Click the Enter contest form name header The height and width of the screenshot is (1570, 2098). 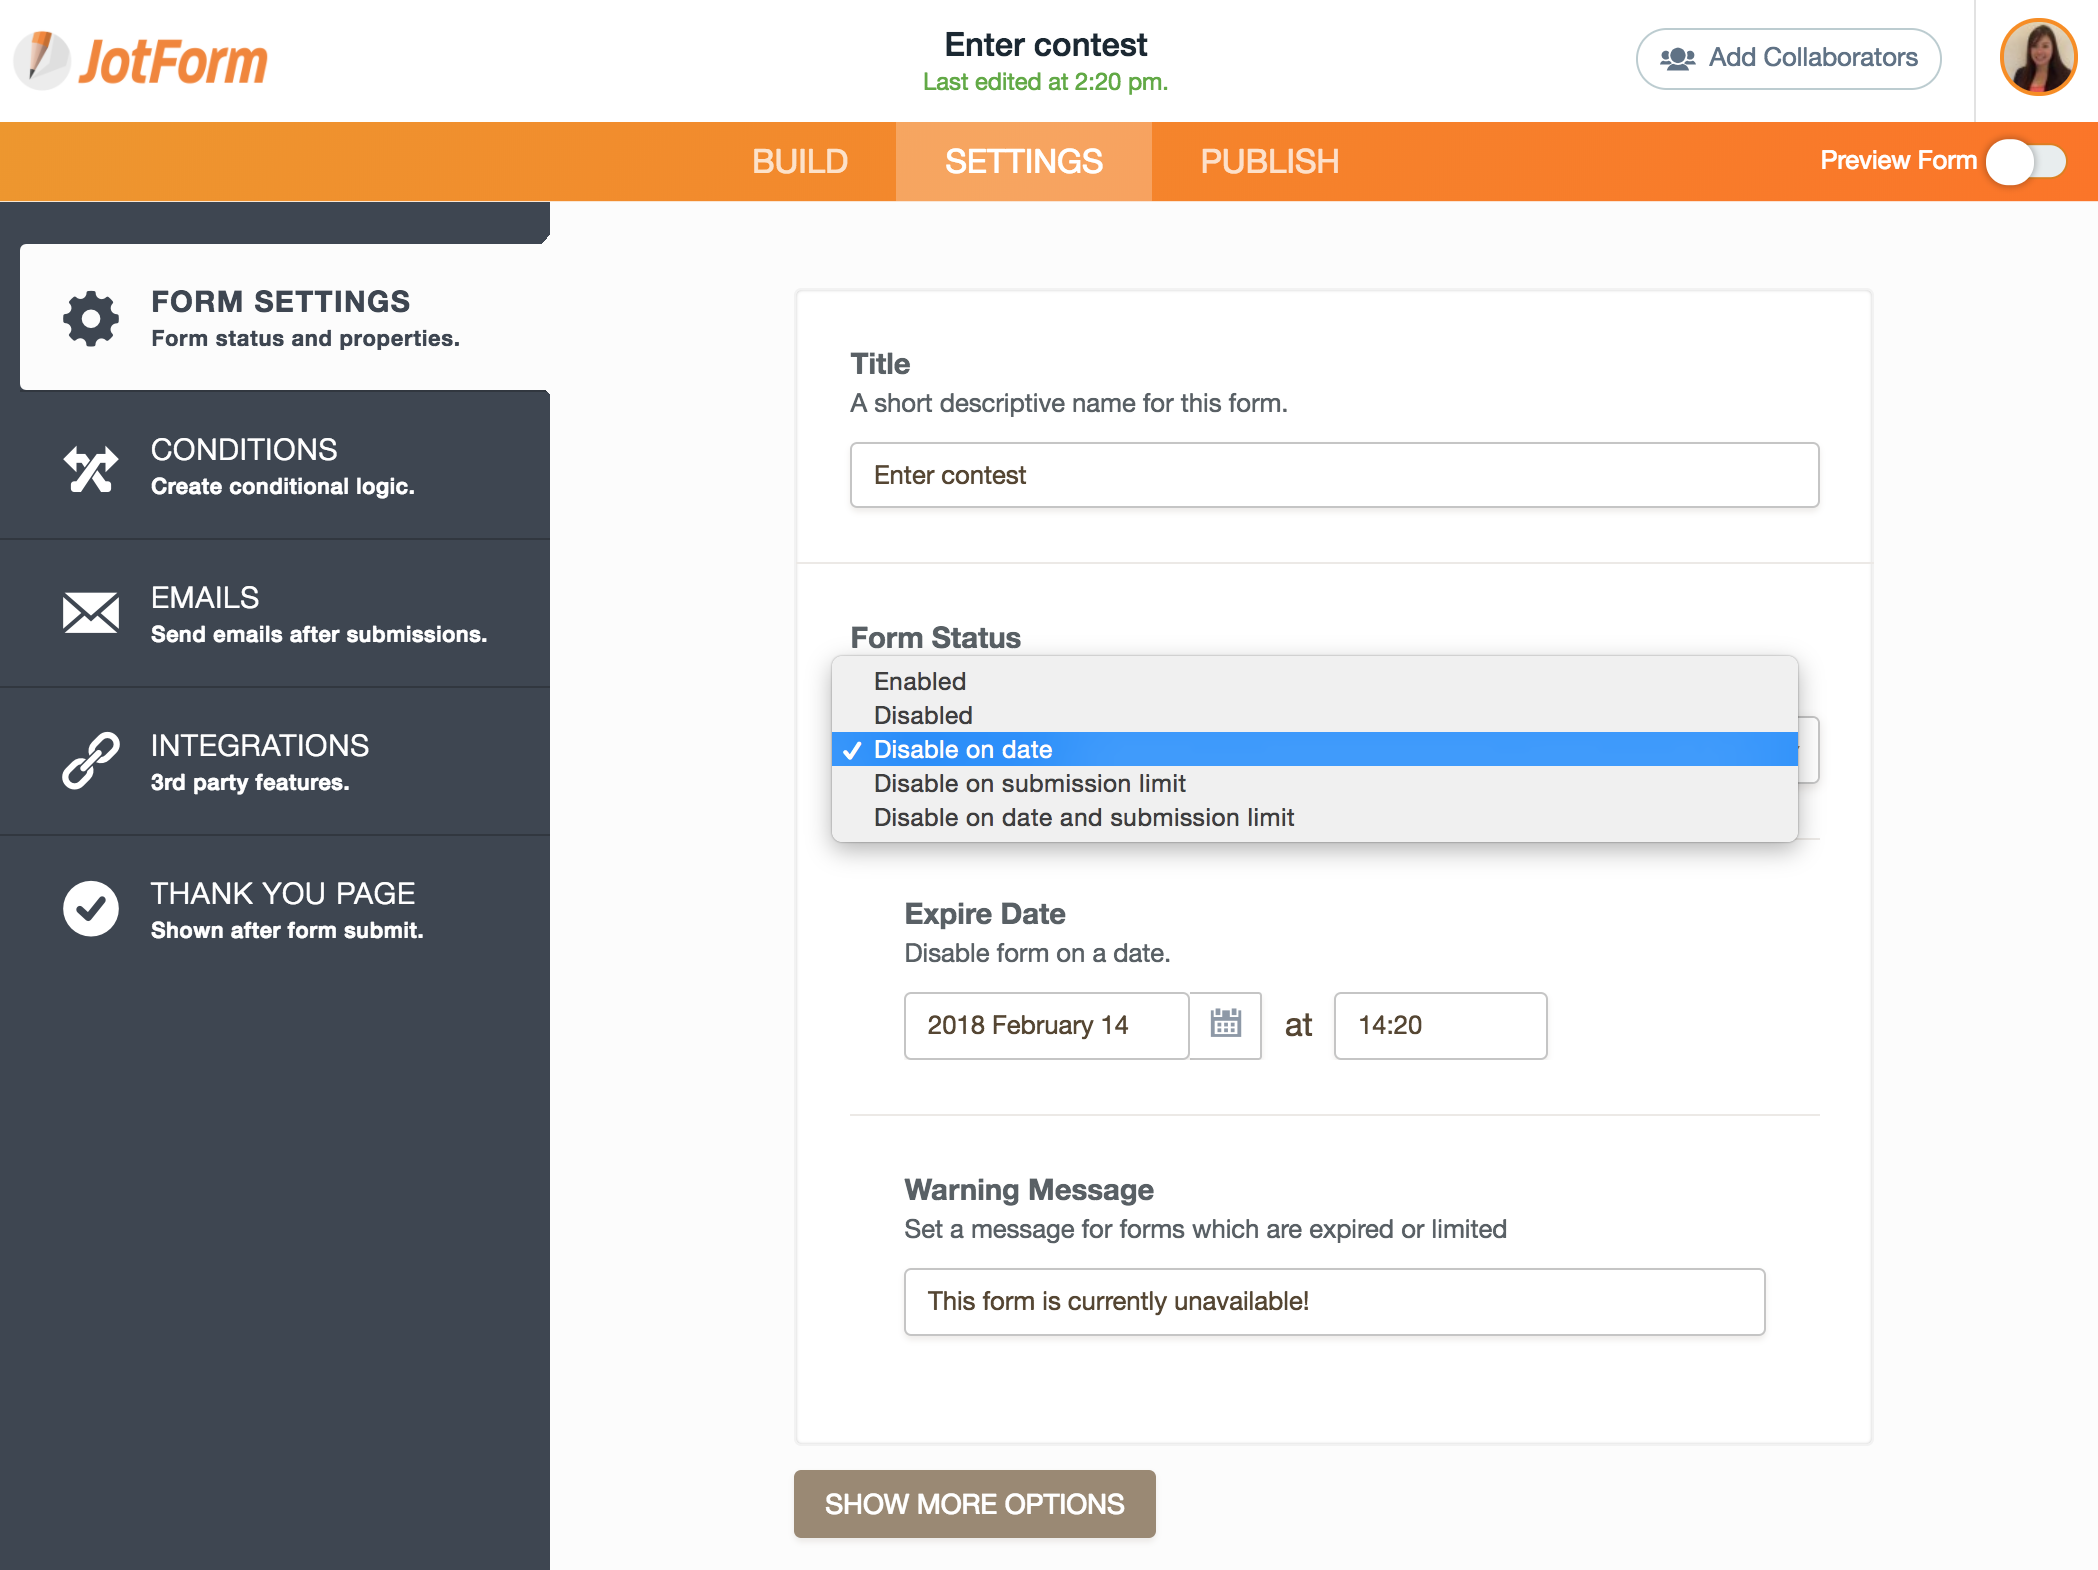tap(1045, 45)
